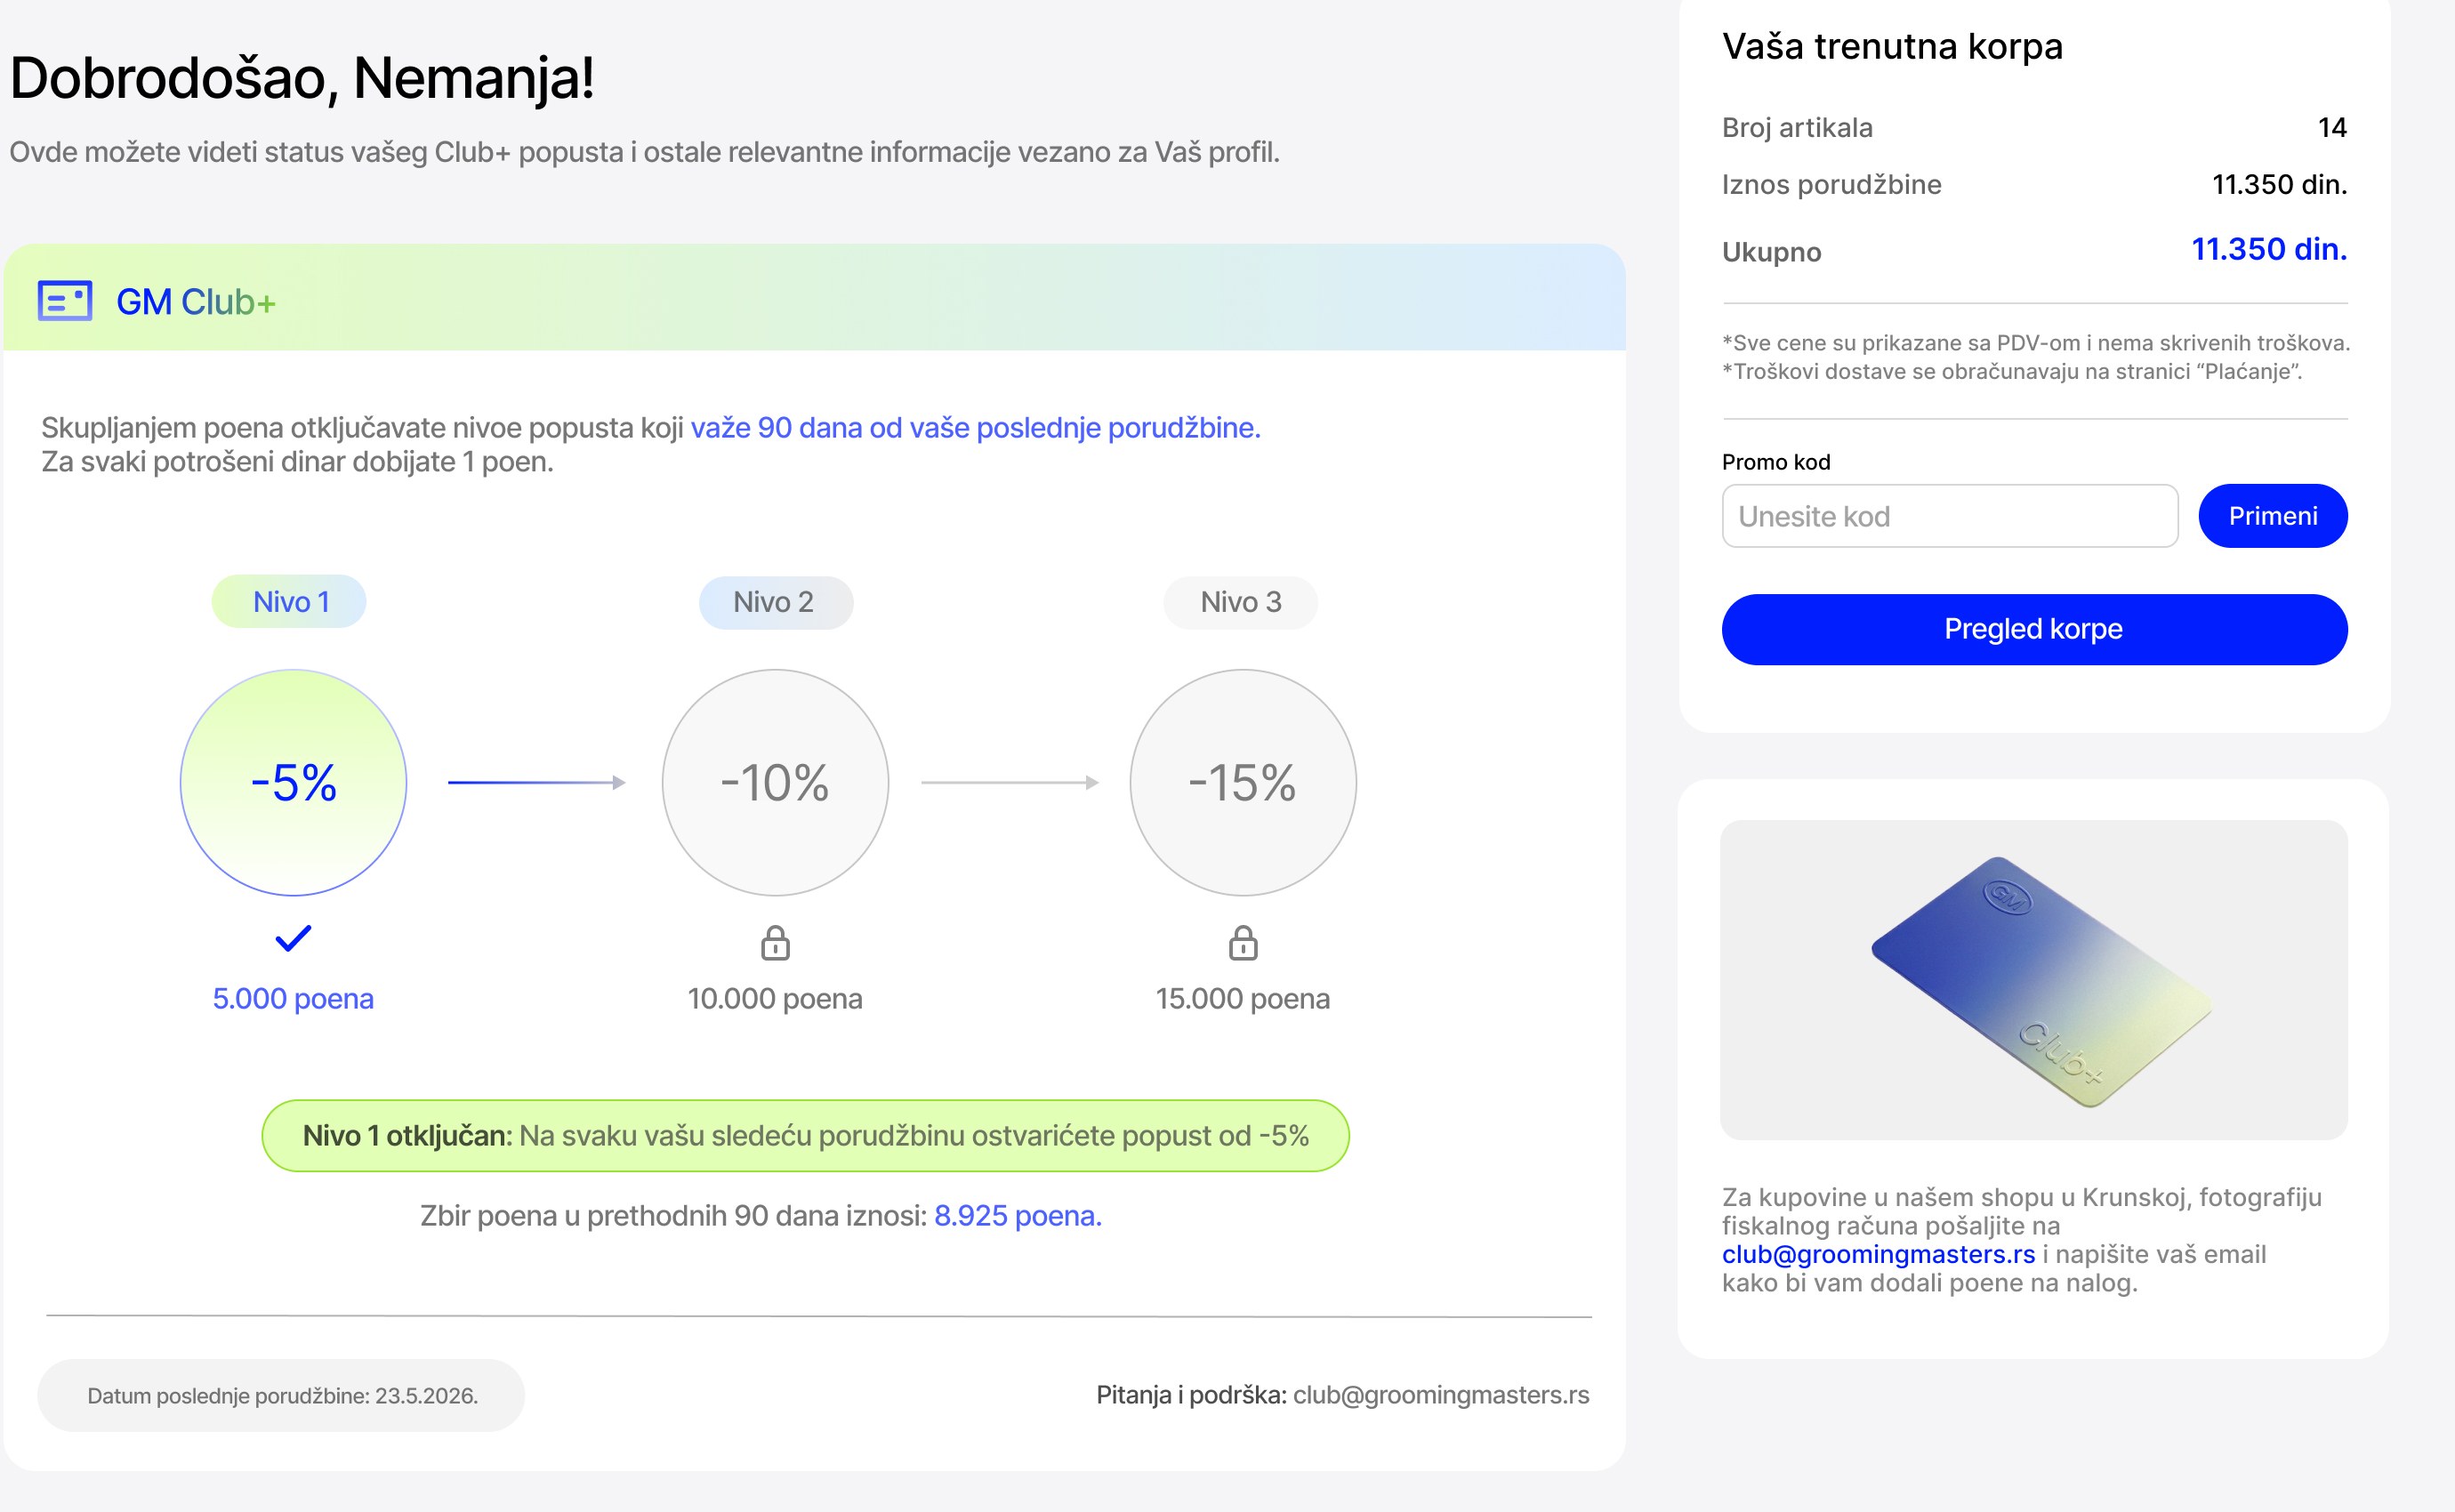Open the Nivo 2 level pill
This screenshot has width=2455, height=1512.
[x=775, y=602]
